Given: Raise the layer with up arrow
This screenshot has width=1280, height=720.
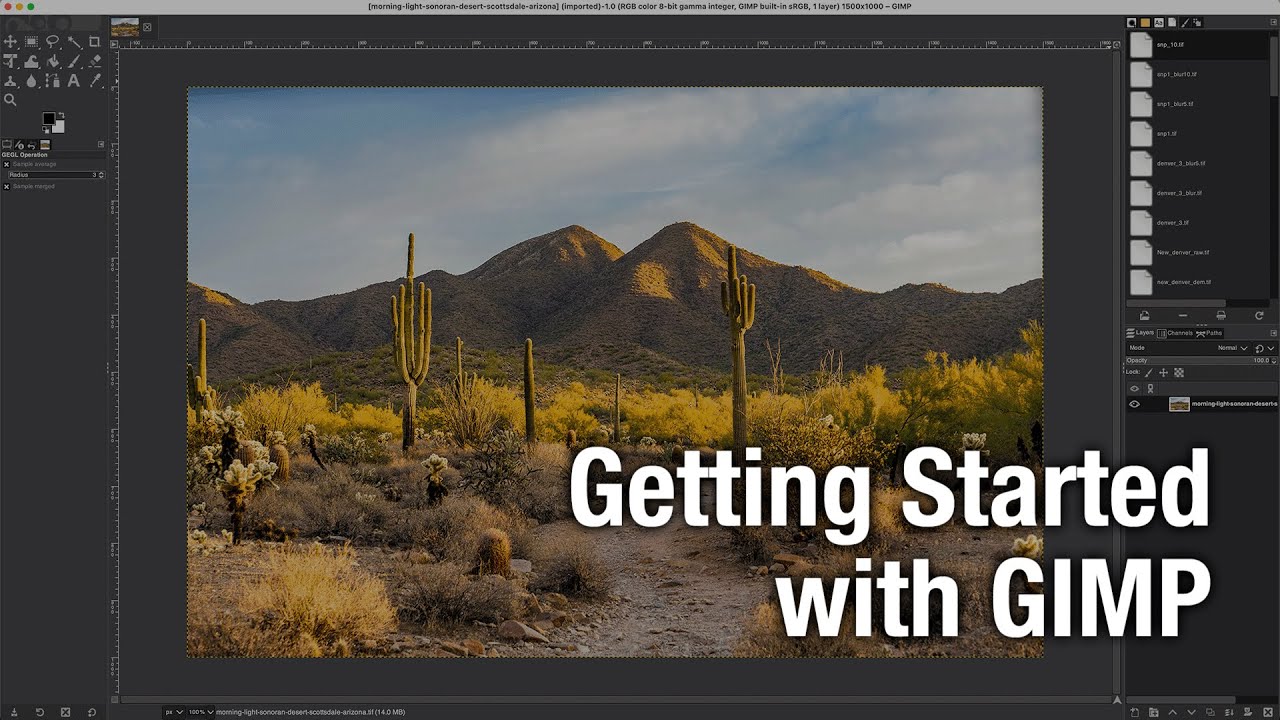Looking at the screenshot, I should (x=1172, y=712).
